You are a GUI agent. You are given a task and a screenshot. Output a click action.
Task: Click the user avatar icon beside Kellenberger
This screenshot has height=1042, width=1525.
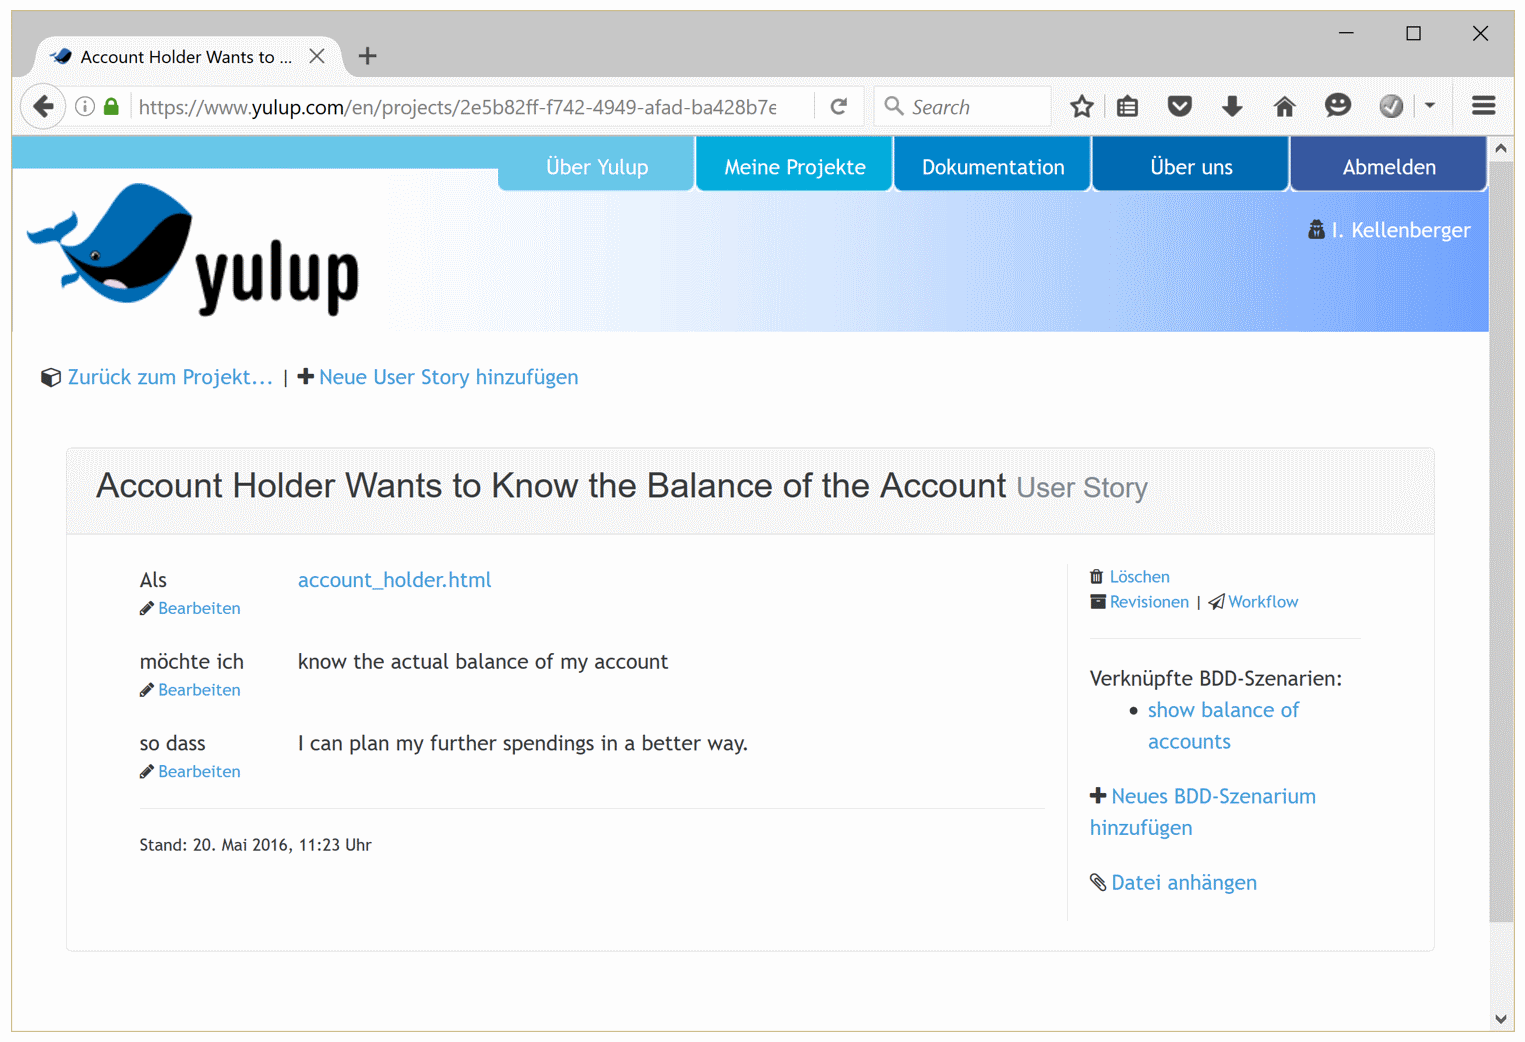click(1316, 230)
